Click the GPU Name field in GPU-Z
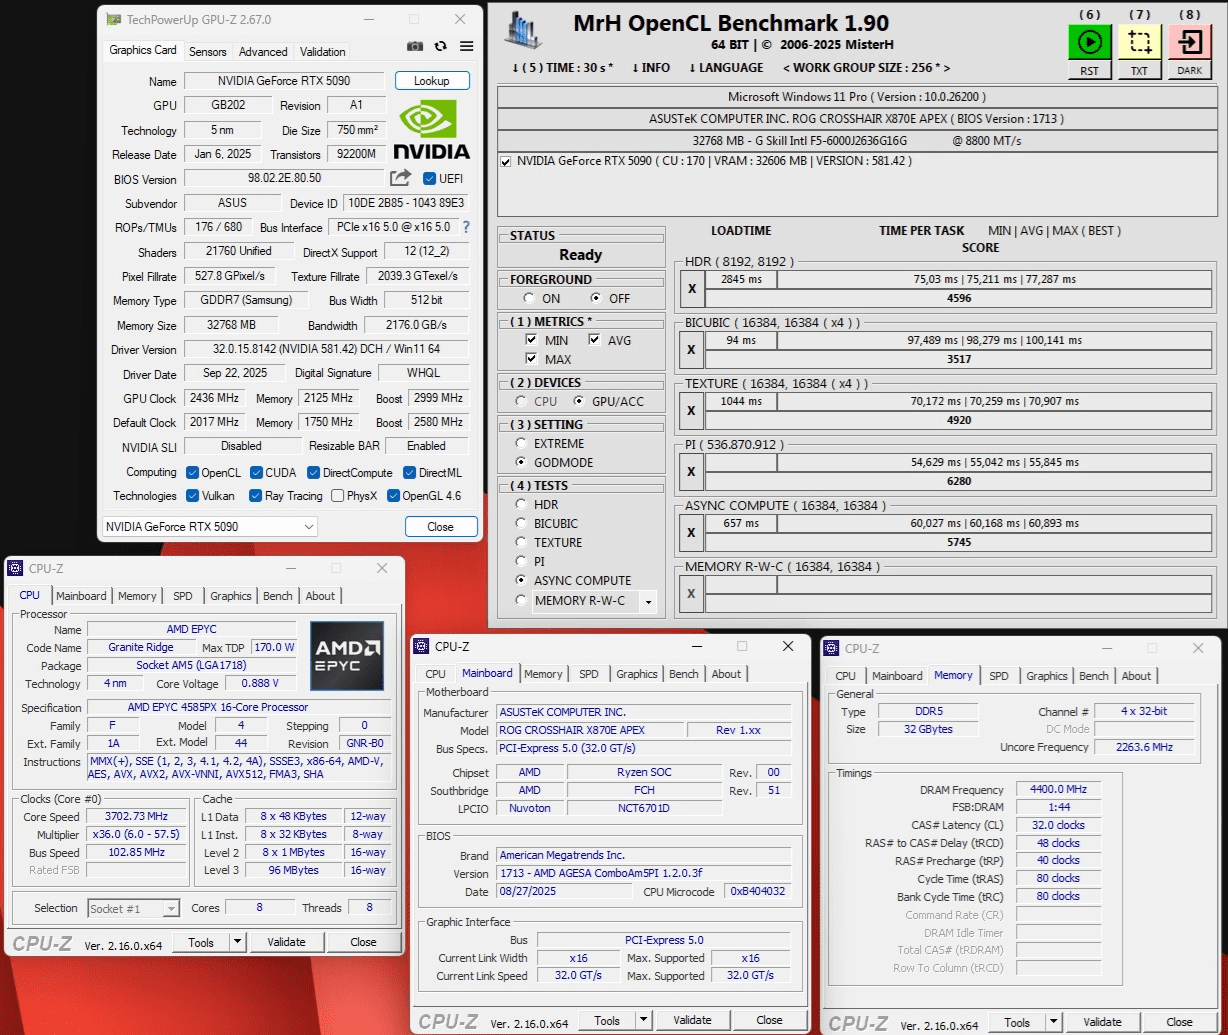Screen dimensions: 1228x1035 pos(284,81)
